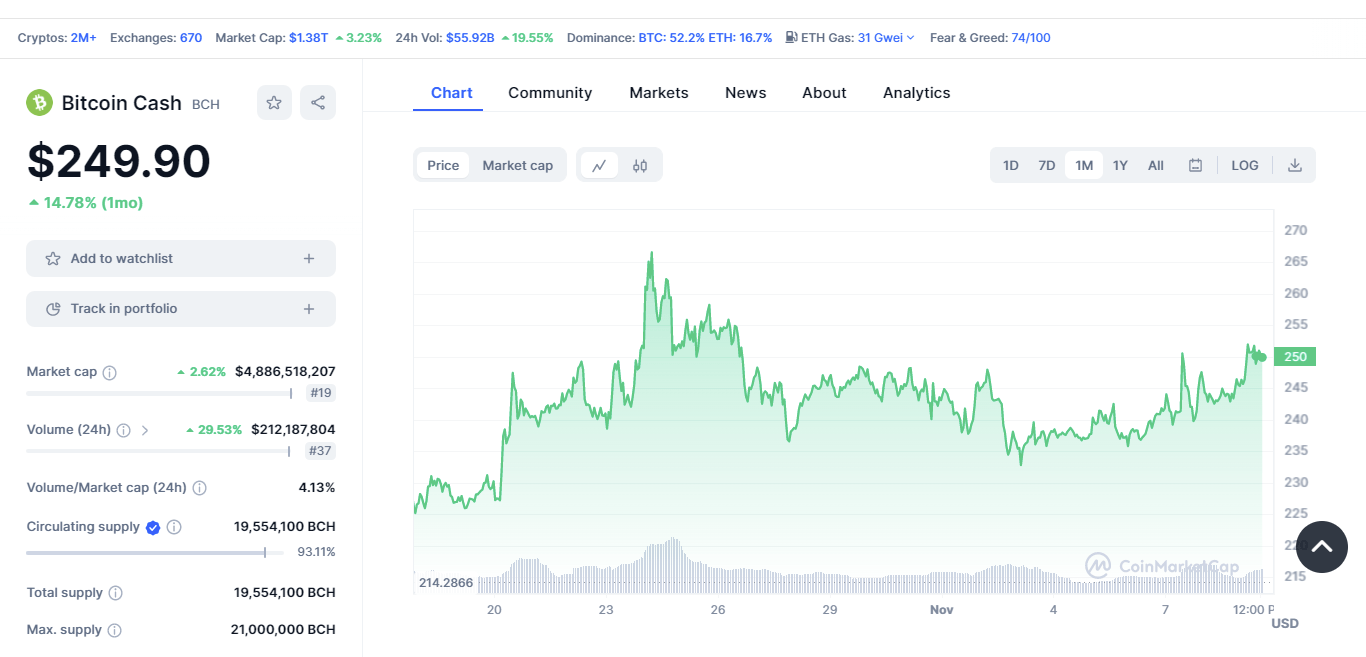This screenshot has height=657, width=1366.
Task: Click market cap value $4,886,518,207
Action: coord(285,372)
